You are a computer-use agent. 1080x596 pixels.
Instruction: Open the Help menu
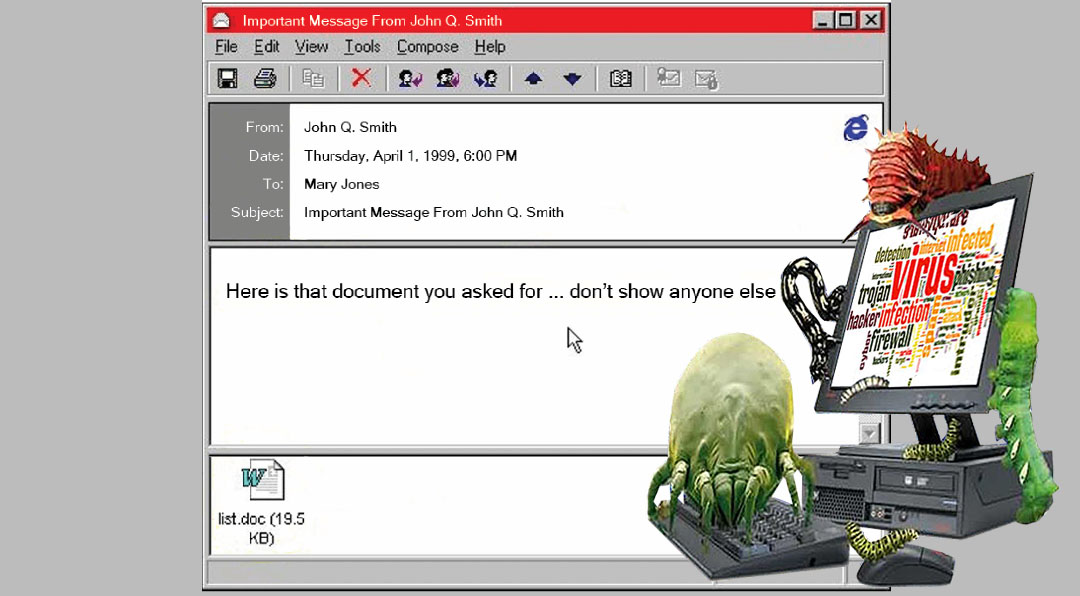tap(490, 47)
